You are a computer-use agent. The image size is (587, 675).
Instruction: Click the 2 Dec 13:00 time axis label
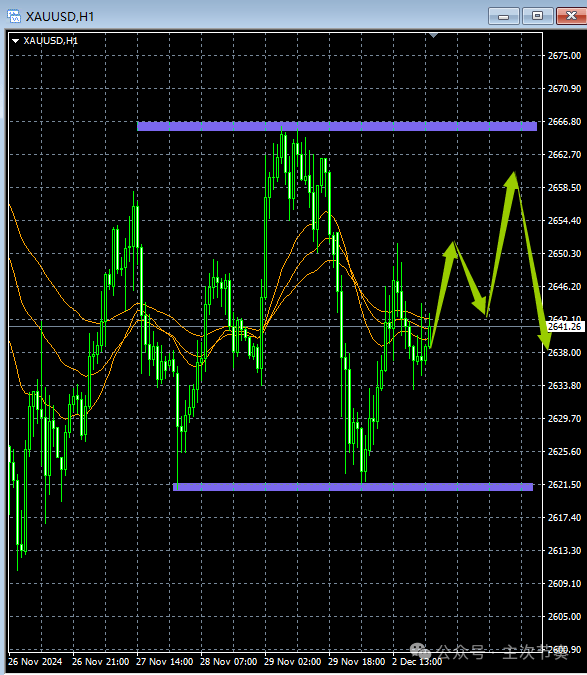[x=417, y=662]
